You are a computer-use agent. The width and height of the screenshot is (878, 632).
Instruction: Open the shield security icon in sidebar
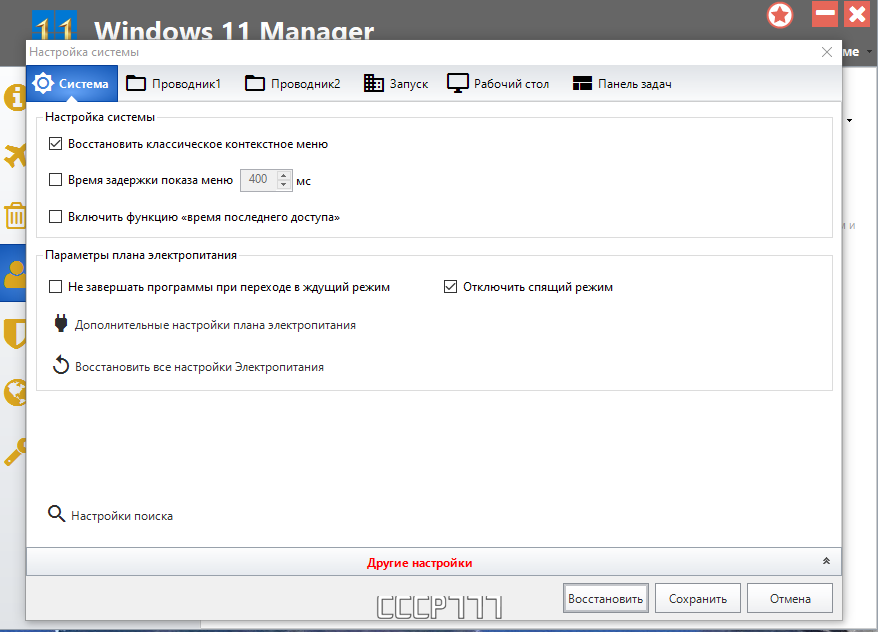click(x=15, y=334)
